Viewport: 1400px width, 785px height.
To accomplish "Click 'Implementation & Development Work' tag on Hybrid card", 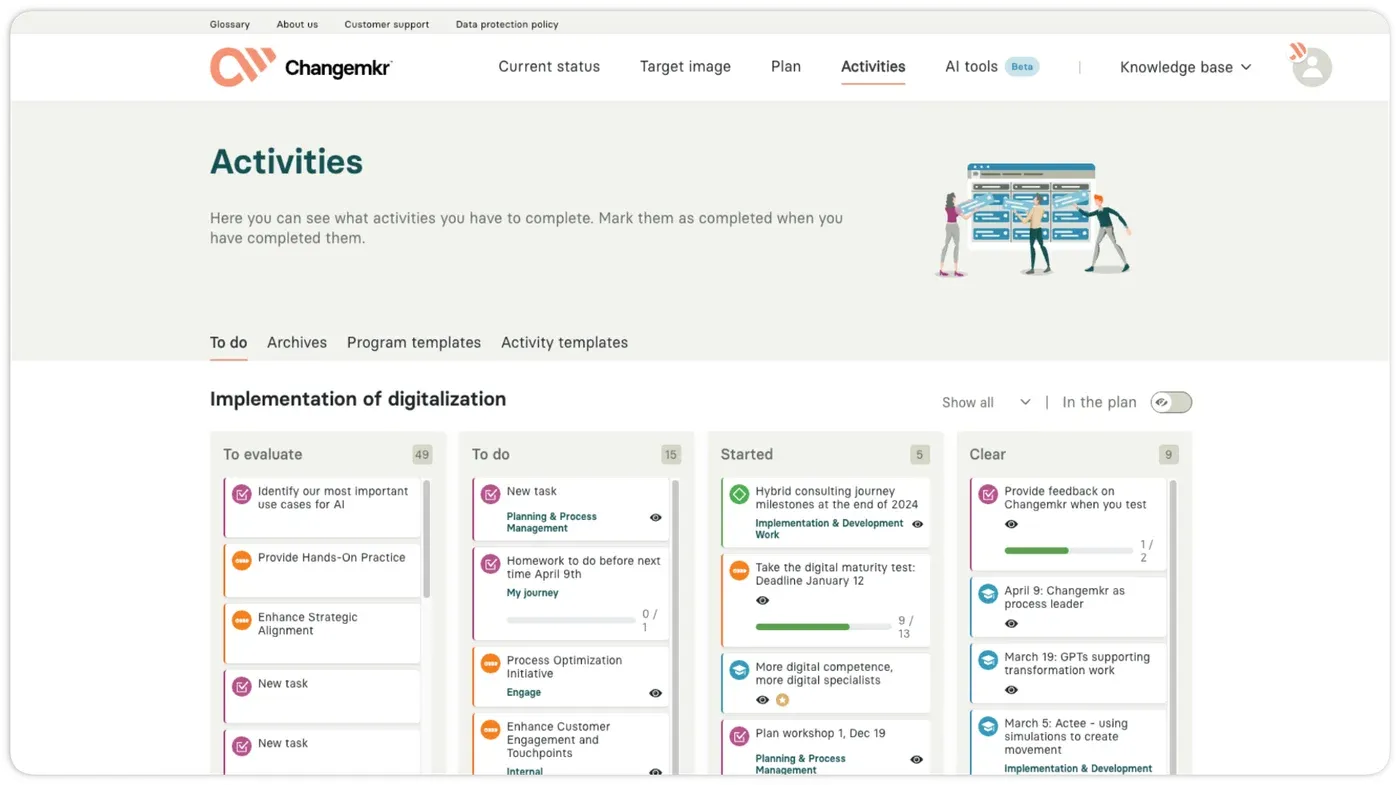I will (x=829, y=529).
